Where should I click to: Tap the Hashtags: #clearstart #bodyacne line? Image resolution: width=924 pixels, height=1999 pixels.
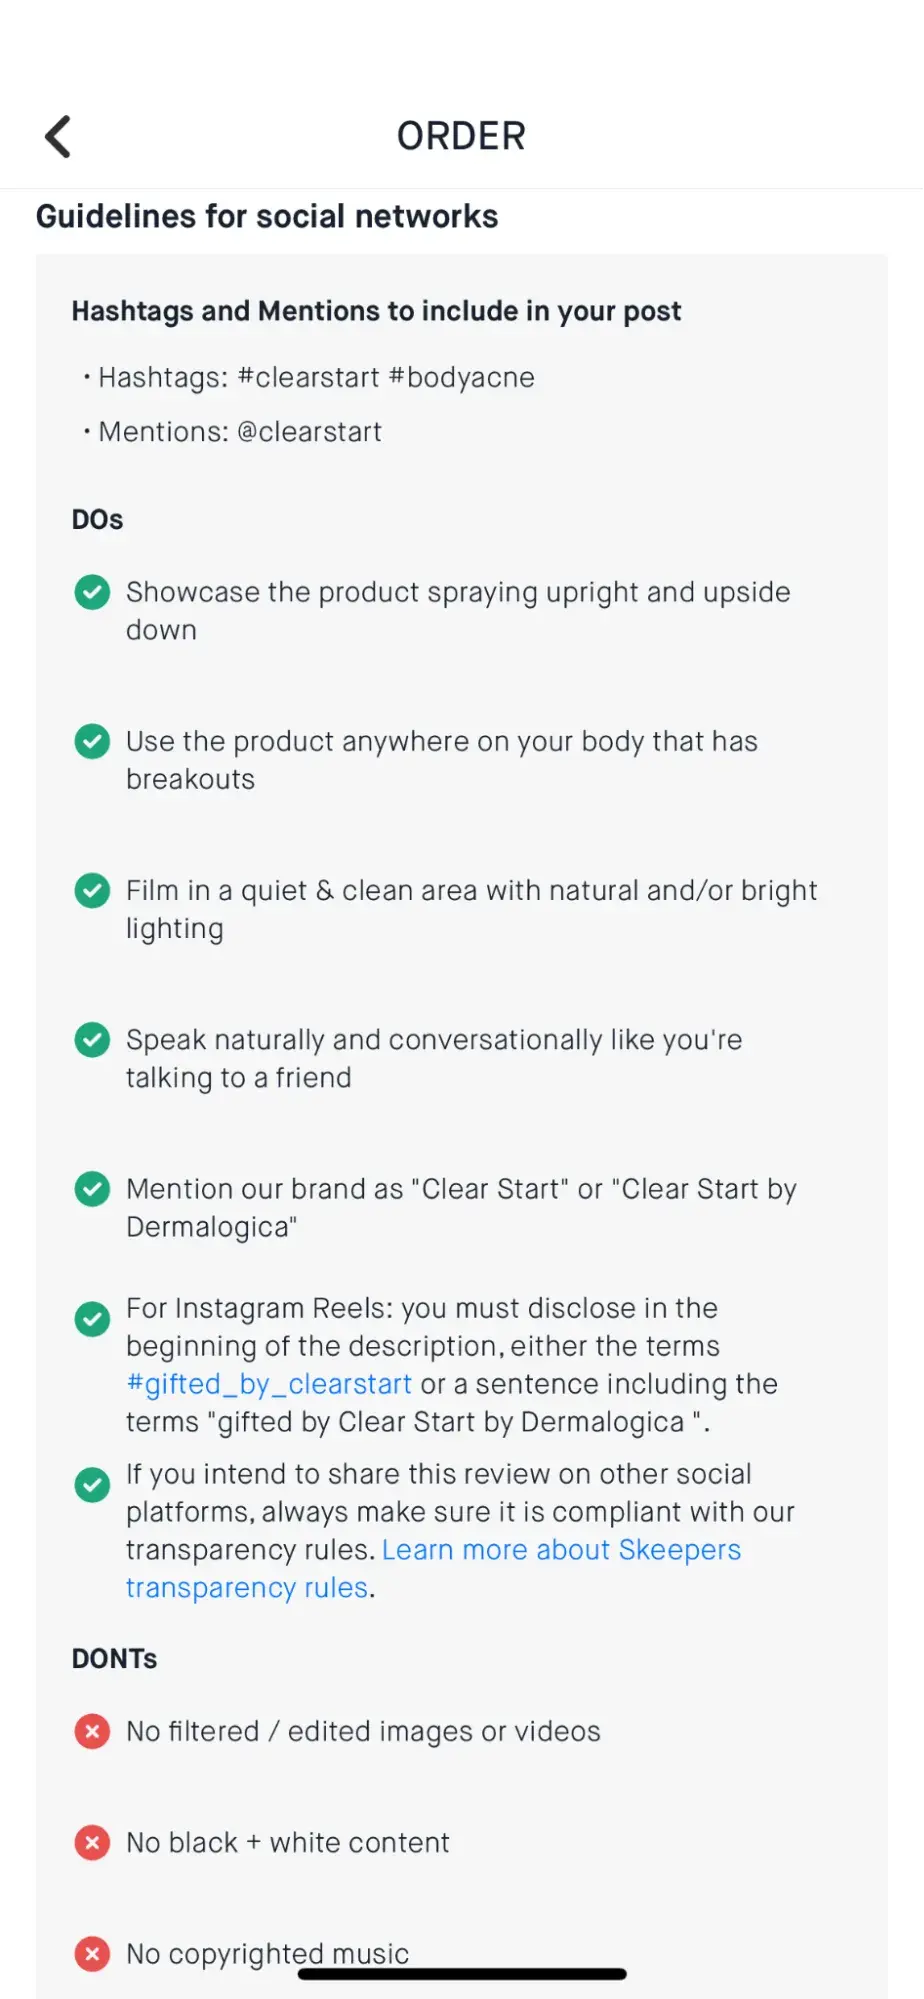click(316, 378)
